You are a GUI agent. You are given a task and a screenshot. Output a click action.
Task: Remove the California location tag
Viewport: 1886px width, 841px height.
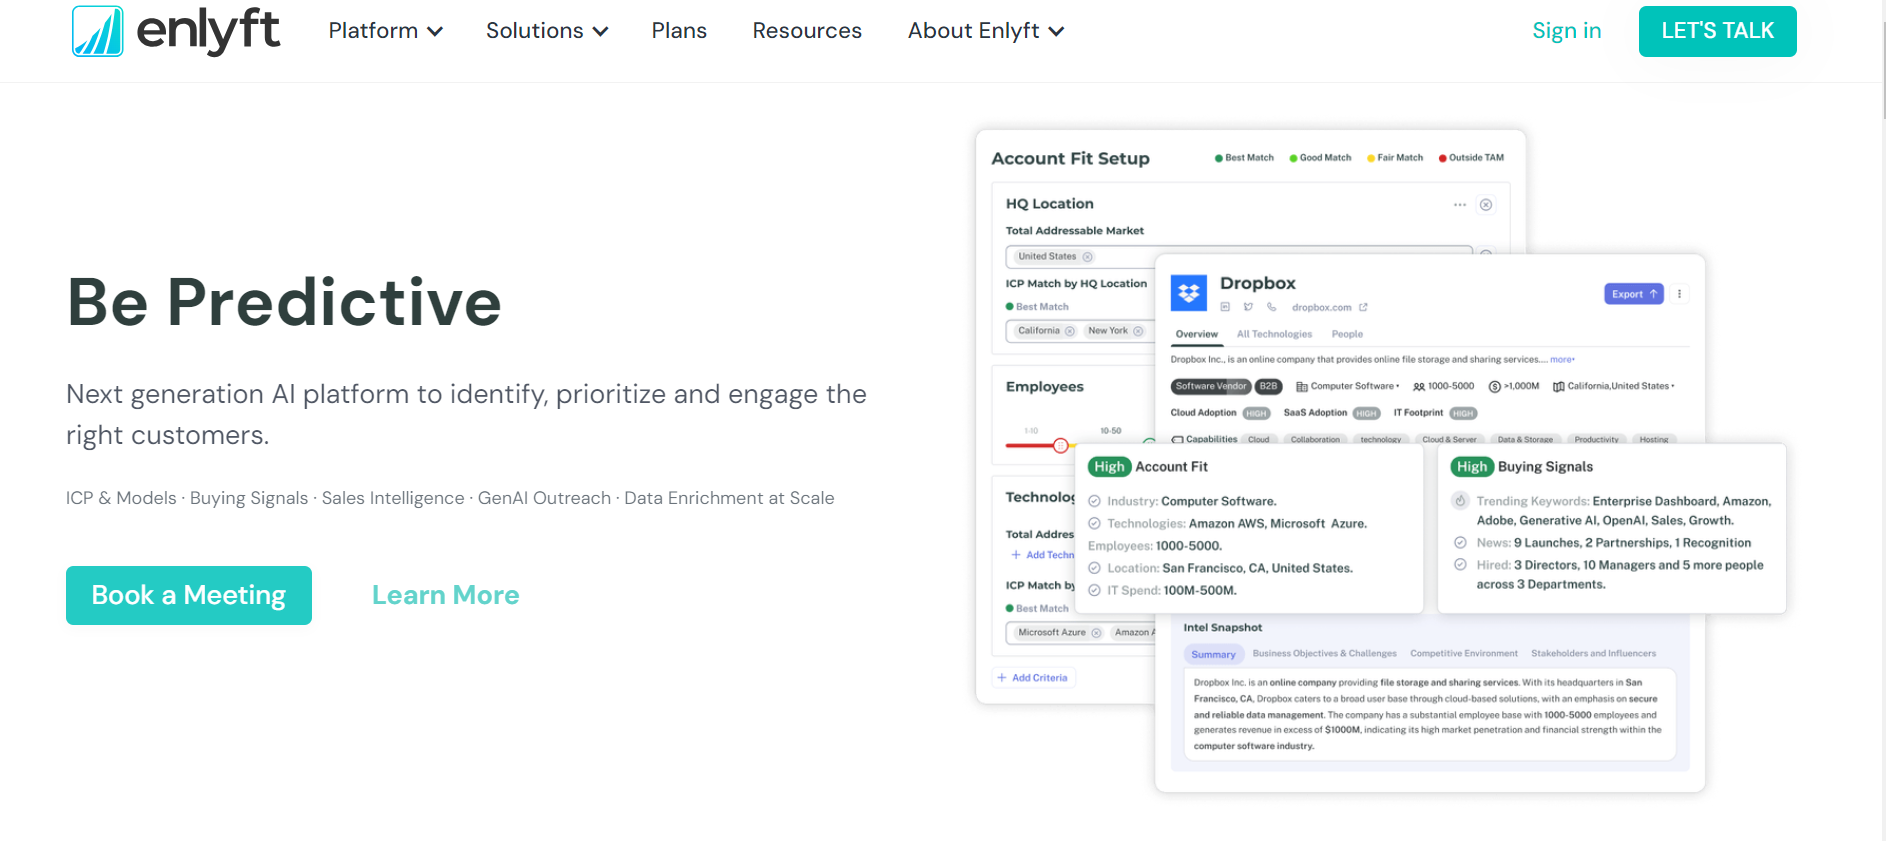click(1070, 331)
